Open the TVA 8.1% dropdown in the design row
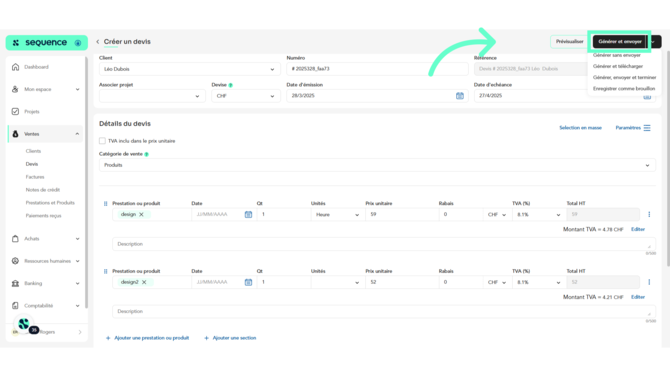This screenshot has height=377, width=670. click(539, 215)
